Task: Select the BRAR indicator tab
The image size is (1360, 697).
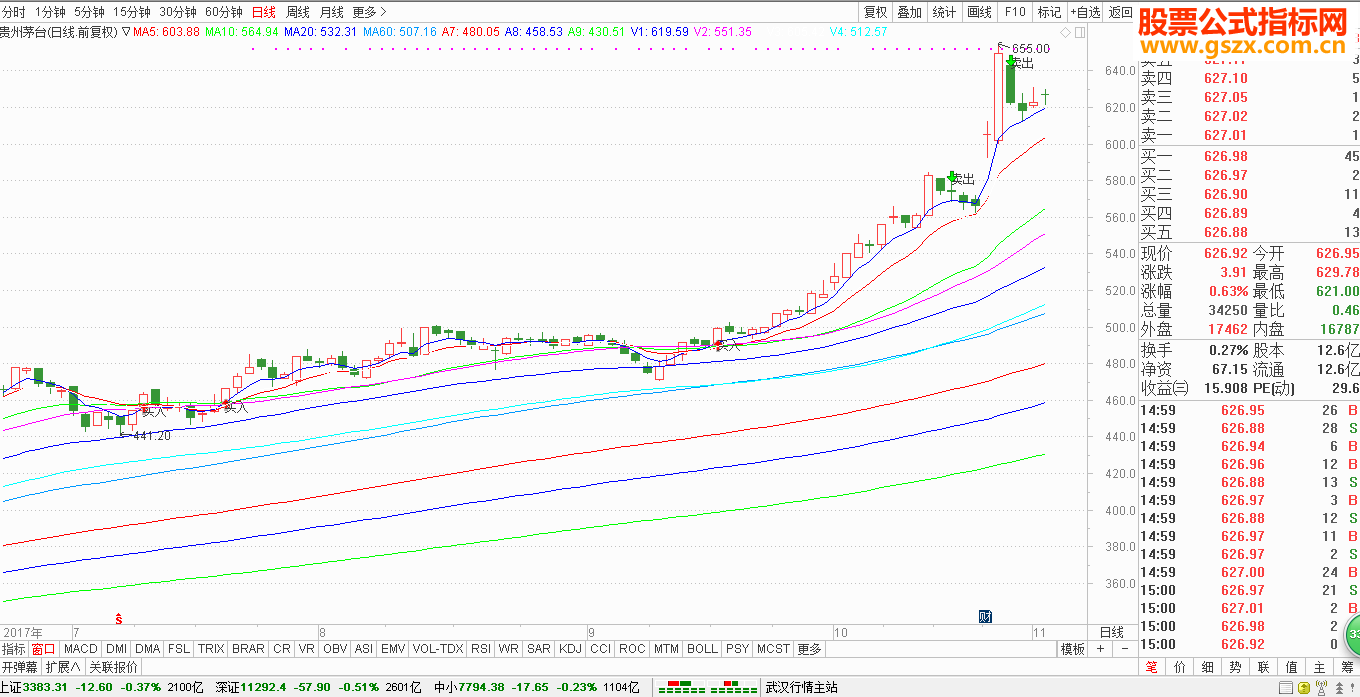Action: (x=248, y=649)
